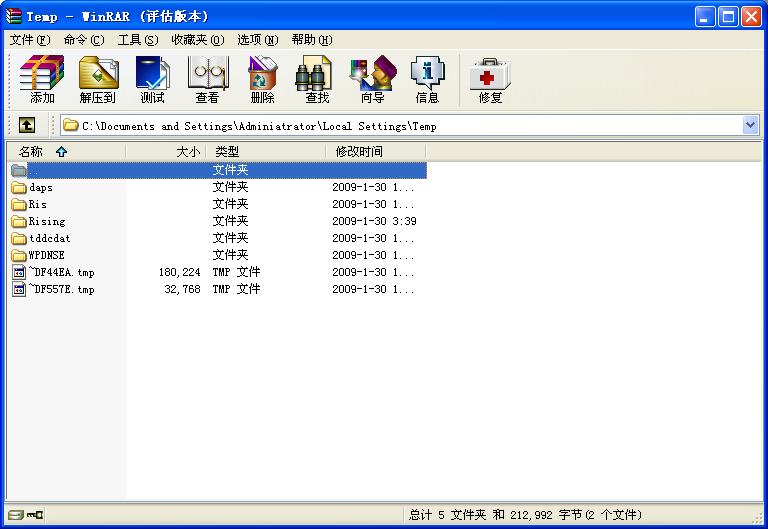Launch the 向导 (Wizard) icon
The width and height of the screenshot is (768, 529).
372,73
